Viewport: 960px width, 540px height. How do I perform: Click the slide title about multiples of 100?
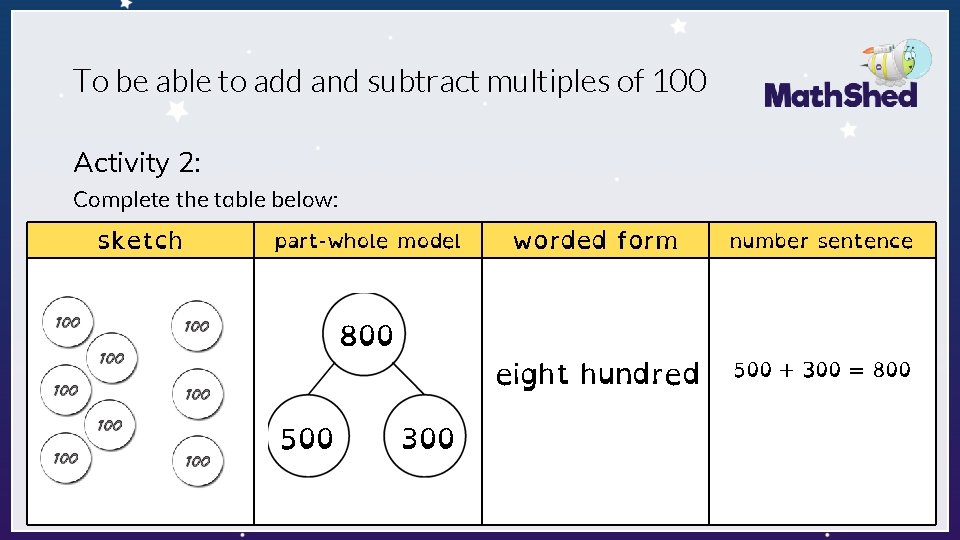pos(390,81)
